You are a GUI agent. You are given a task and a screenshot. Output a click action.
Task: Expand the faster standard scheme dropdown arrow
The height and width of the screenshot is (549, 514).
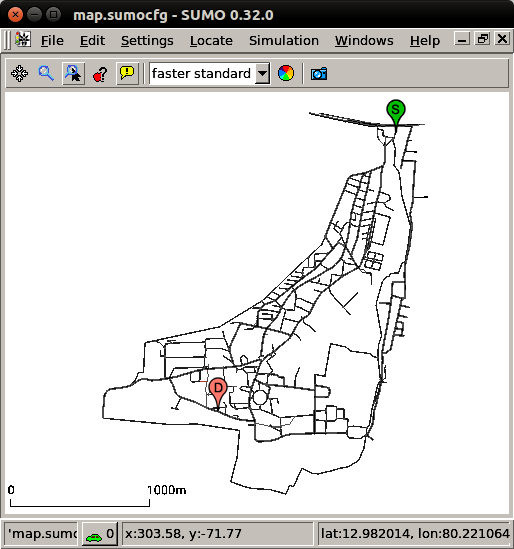pyautogui.click(x=262, y=74)
